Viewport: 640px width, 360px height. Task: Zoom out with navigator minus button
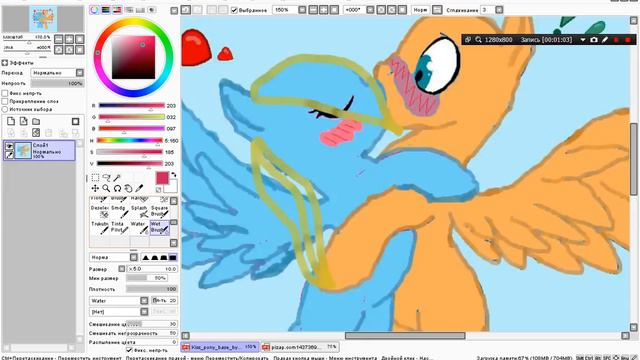[x=59, y=39]
